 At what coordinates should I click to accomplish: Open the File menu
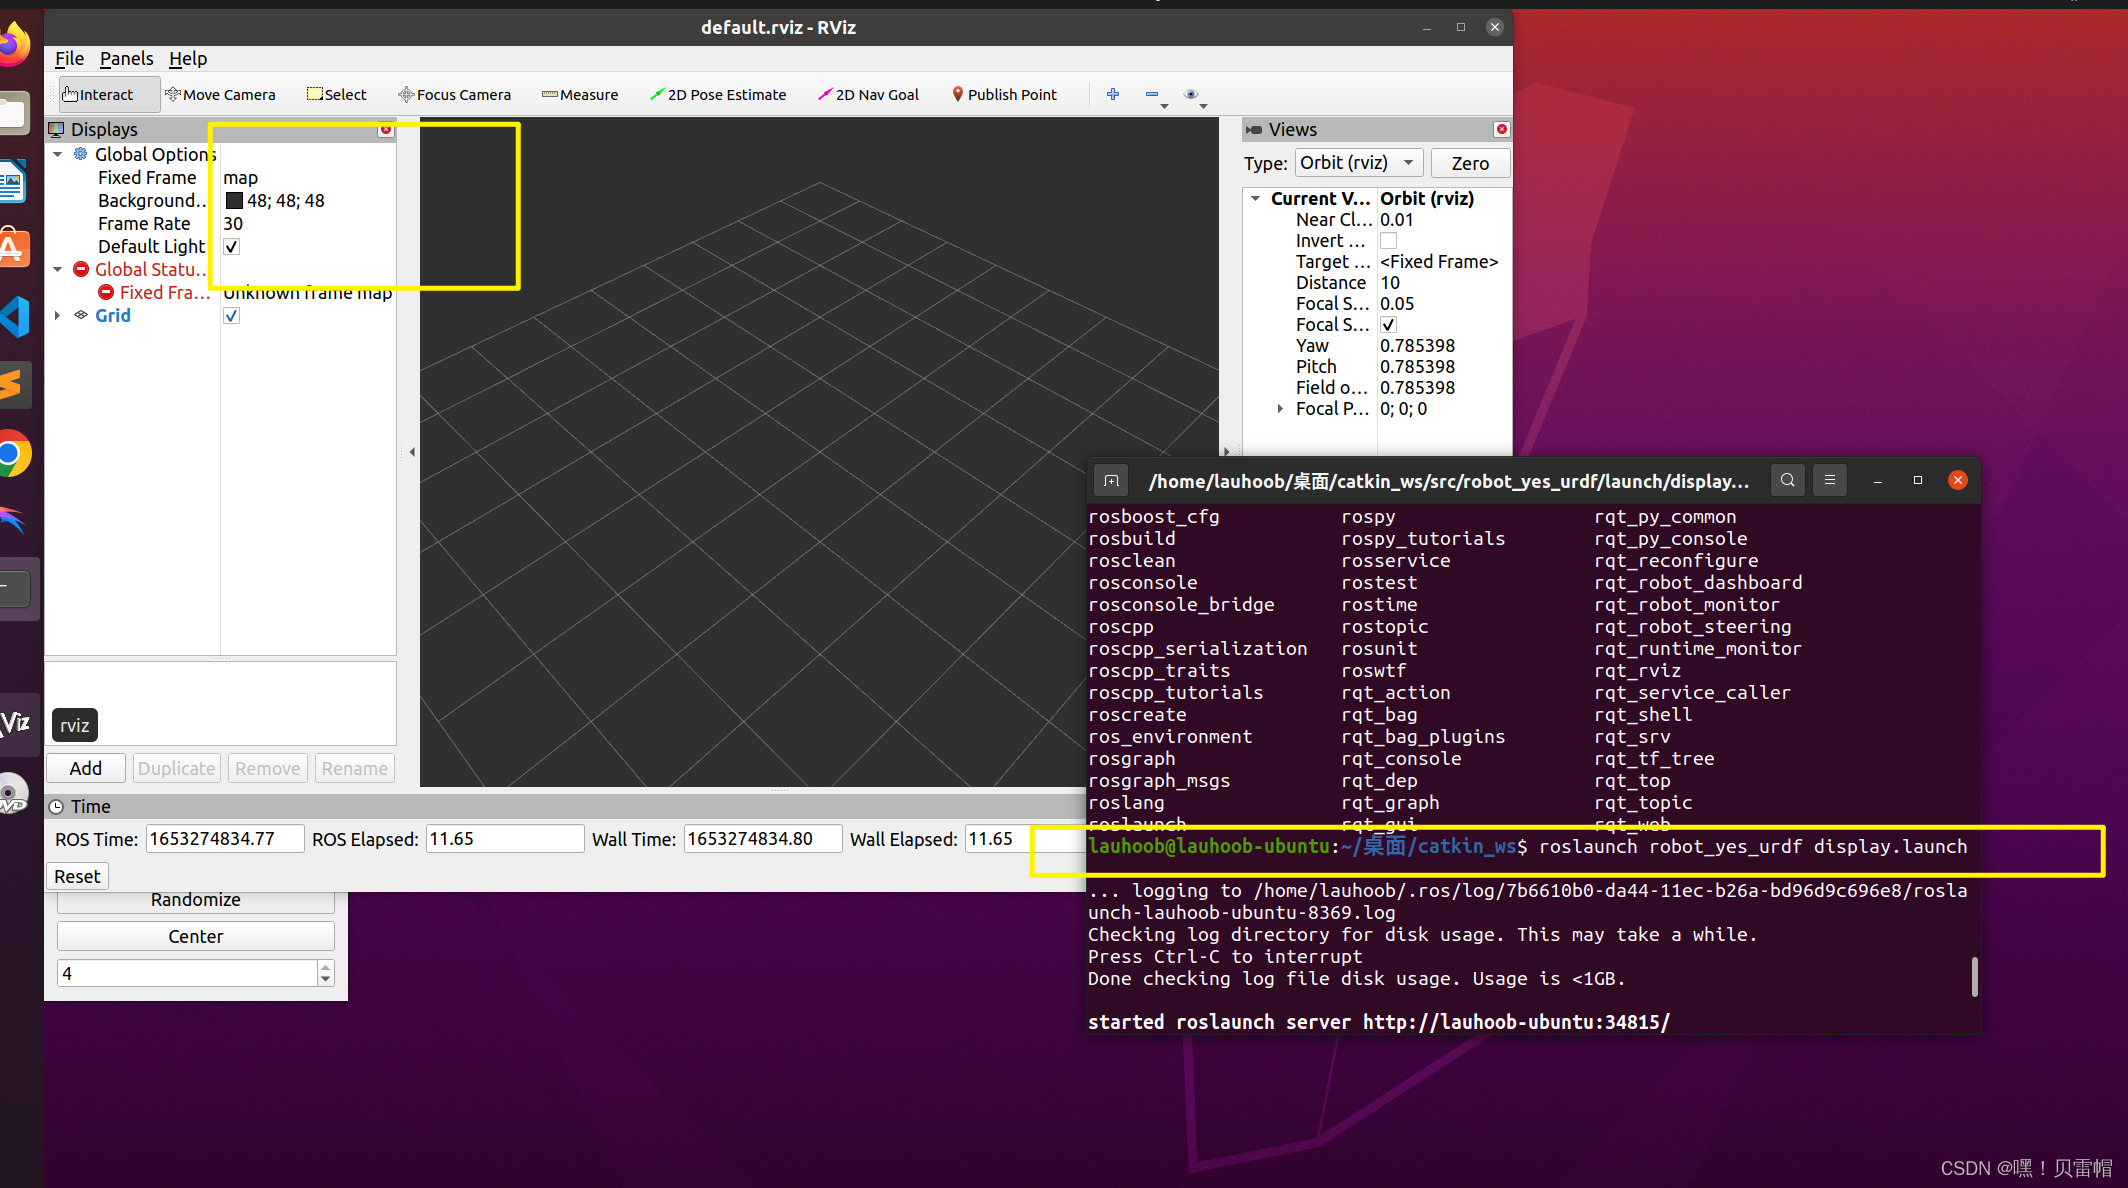tap(69, 59)
